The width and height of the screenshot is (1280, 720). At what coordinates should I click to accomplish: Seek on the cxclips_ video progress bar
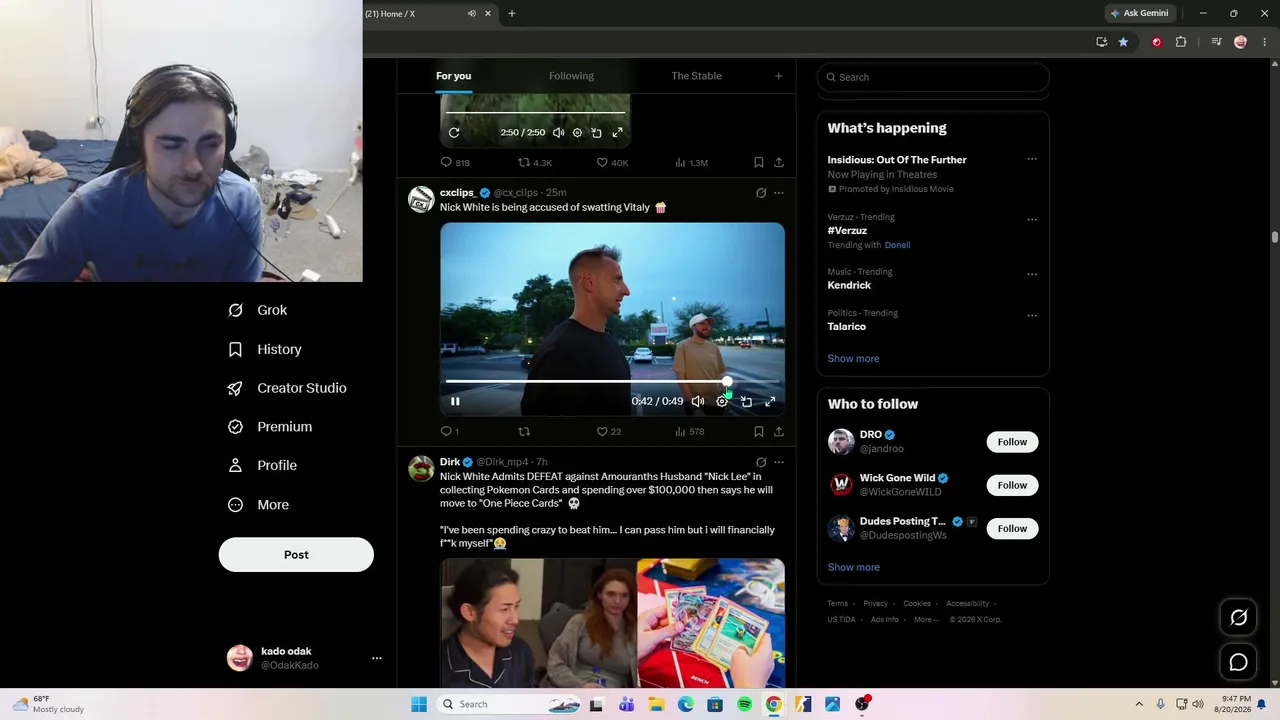coord(612,381)
